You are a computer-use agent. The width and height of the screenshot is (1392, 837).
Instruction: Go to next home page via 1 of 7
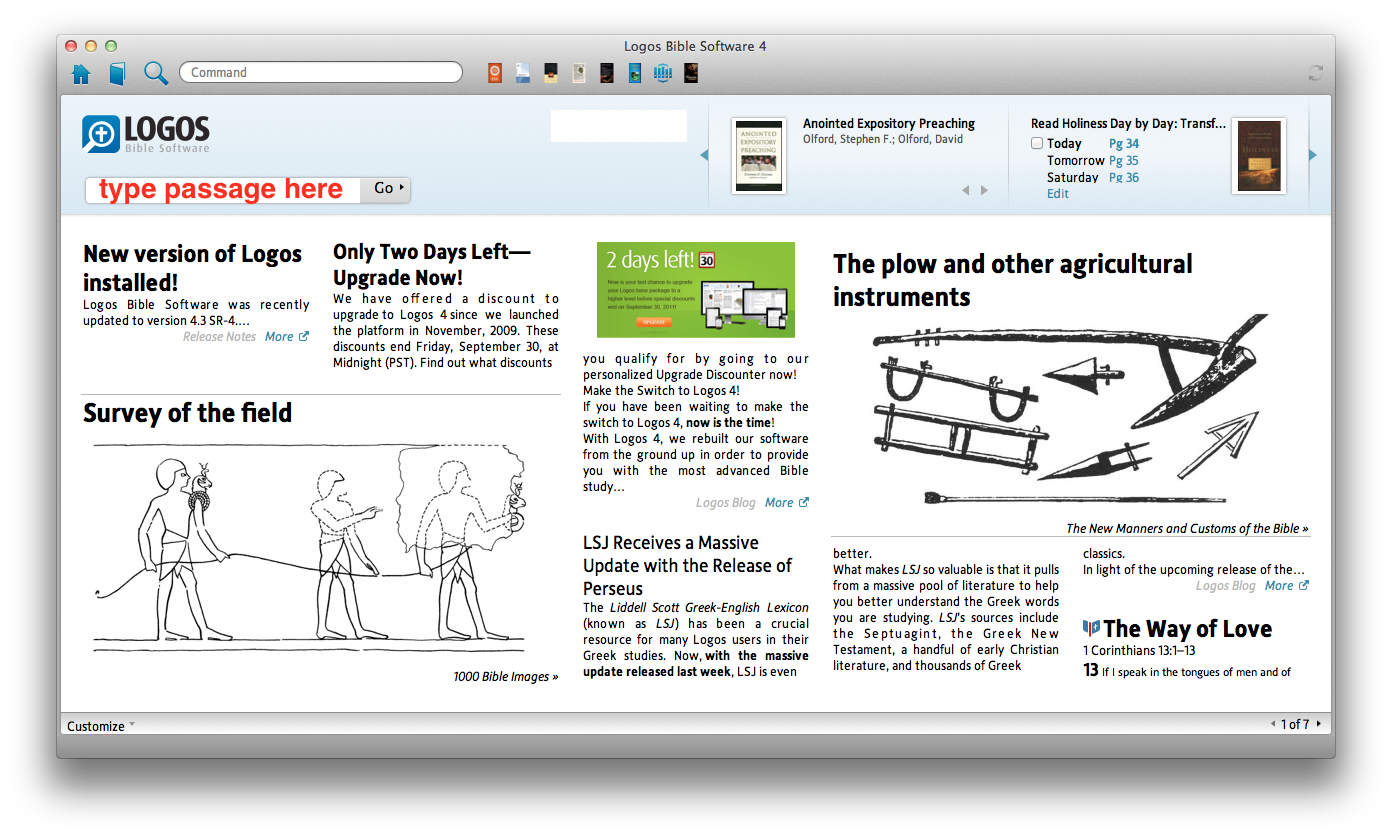1319,724
